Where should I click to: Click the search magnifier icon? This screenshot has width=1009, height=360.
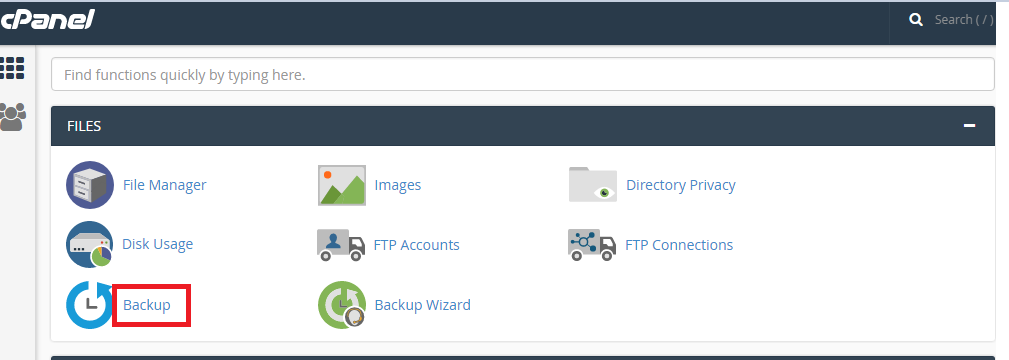click(916, 20)
